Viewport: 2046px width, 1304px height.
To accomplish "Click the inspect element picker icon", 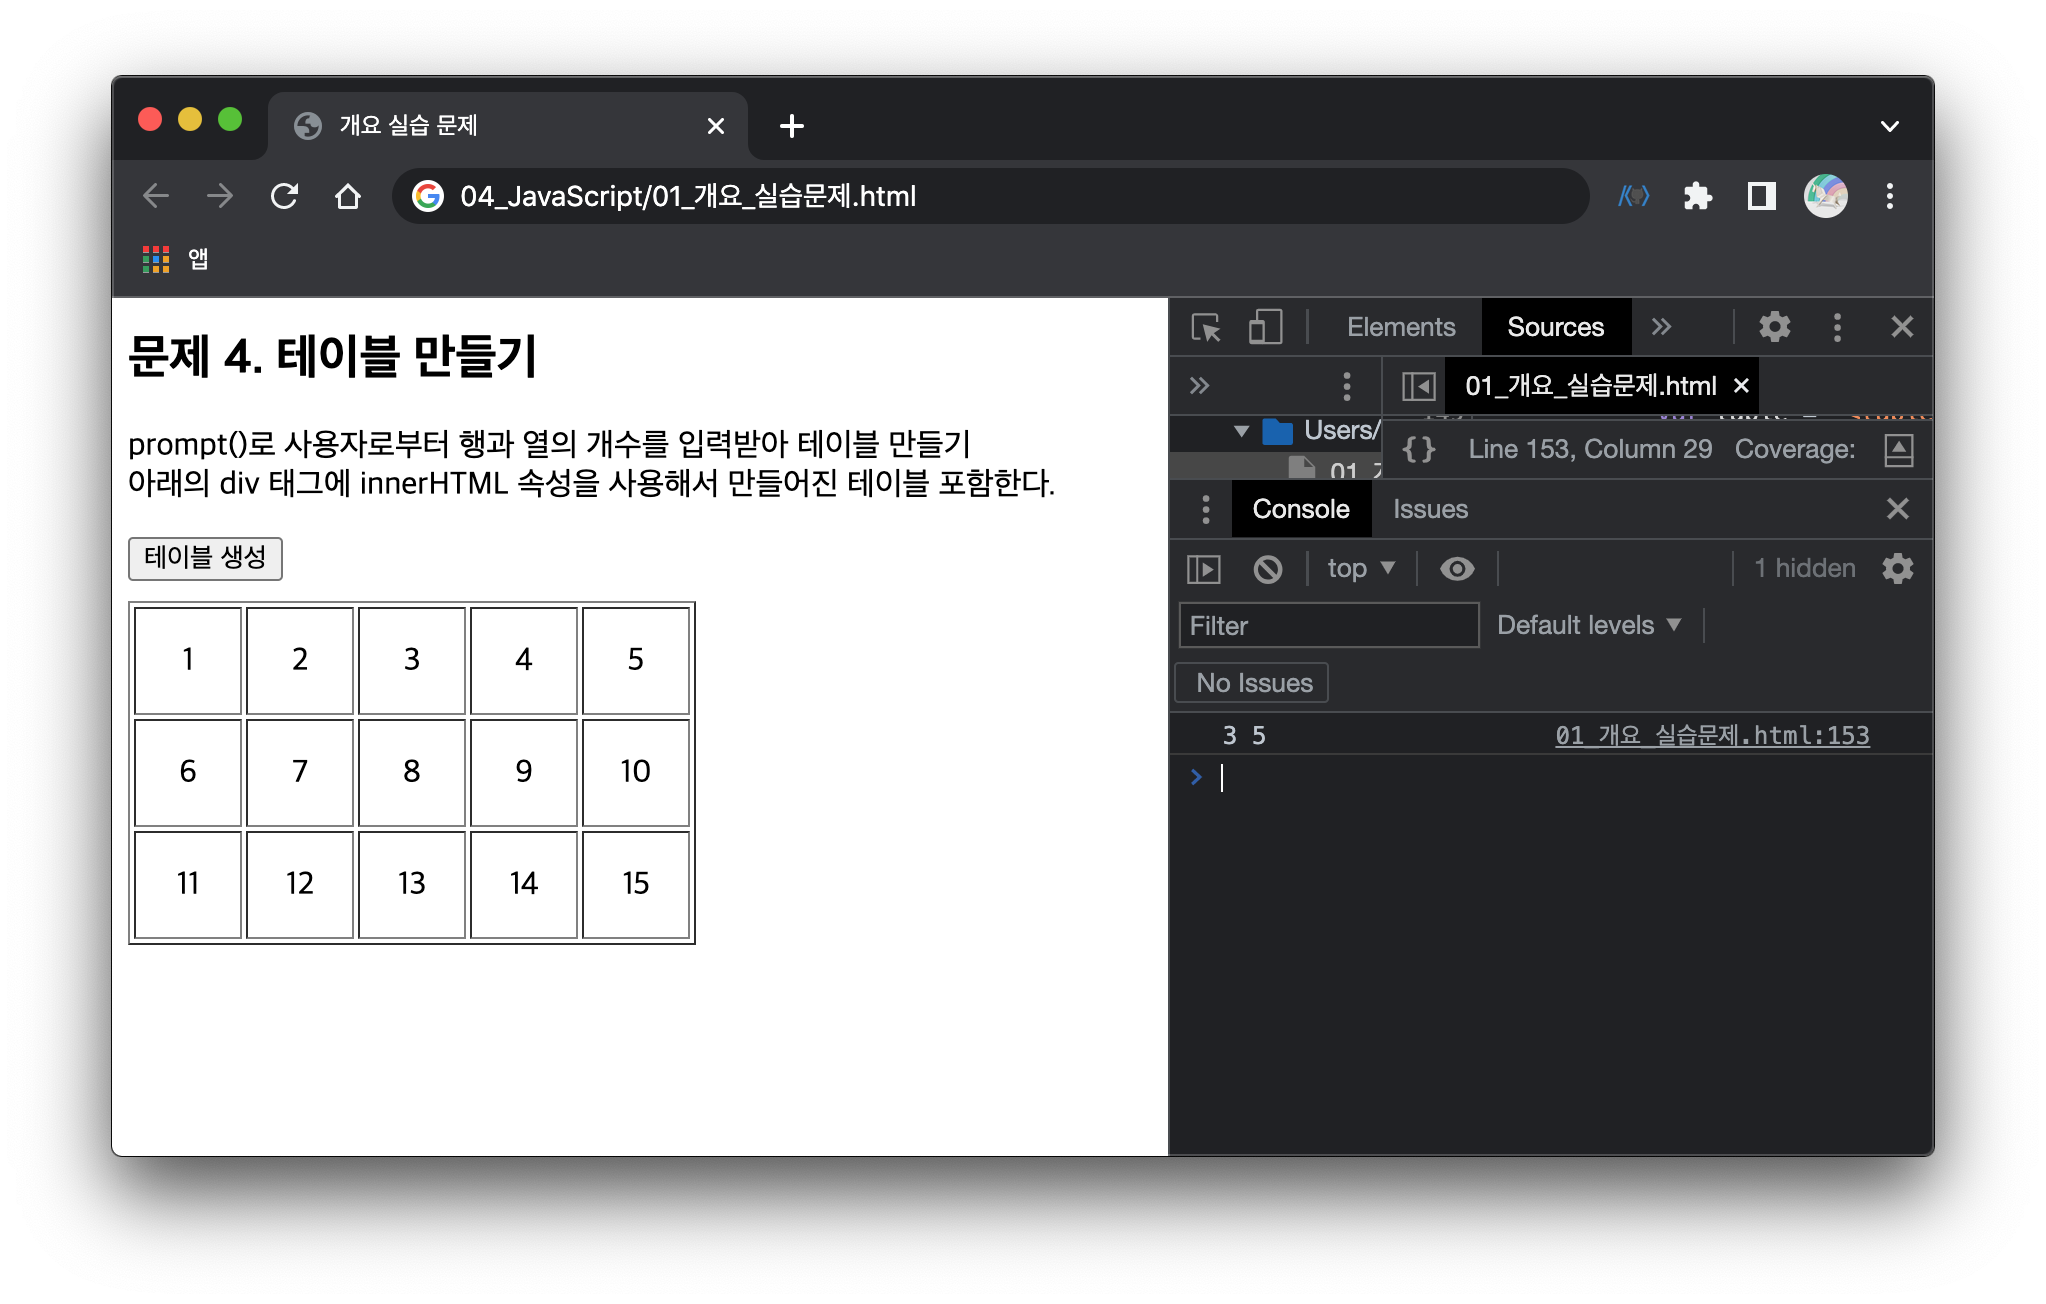I will click(x=1206, y=327).
